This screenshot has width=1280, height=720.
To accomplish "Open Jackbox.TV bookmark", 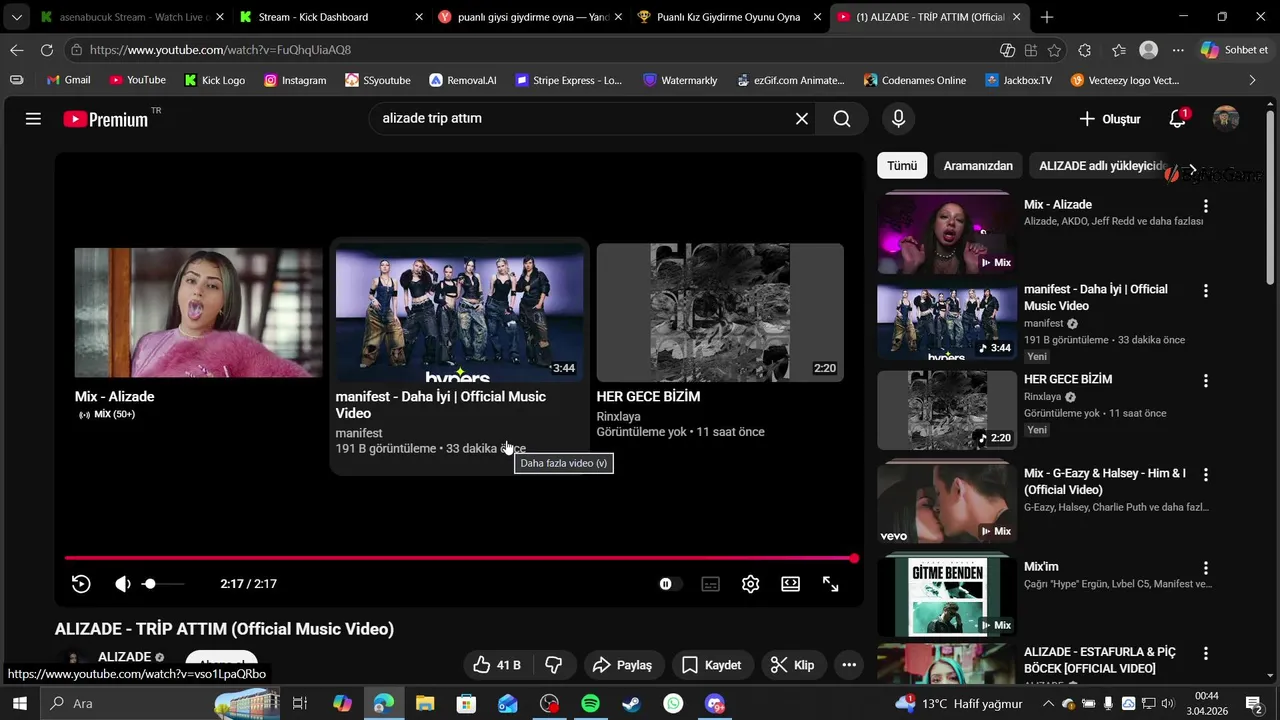I will (x=1018, y=80).
